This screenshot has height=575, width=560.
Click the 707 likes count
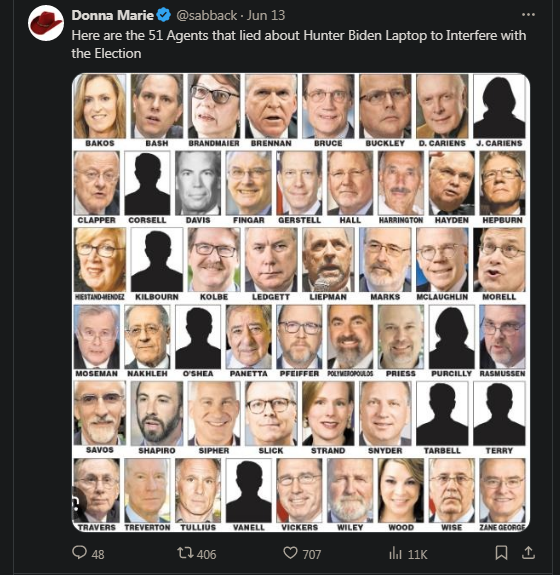pos(311,554)
